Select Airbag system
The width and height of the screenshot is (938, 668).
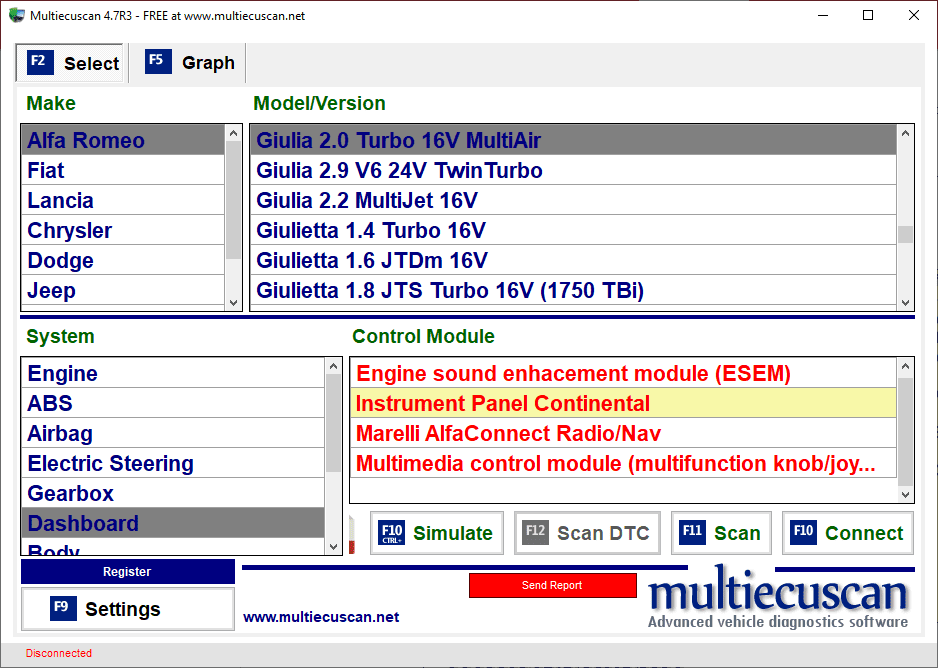pos(173,432)
